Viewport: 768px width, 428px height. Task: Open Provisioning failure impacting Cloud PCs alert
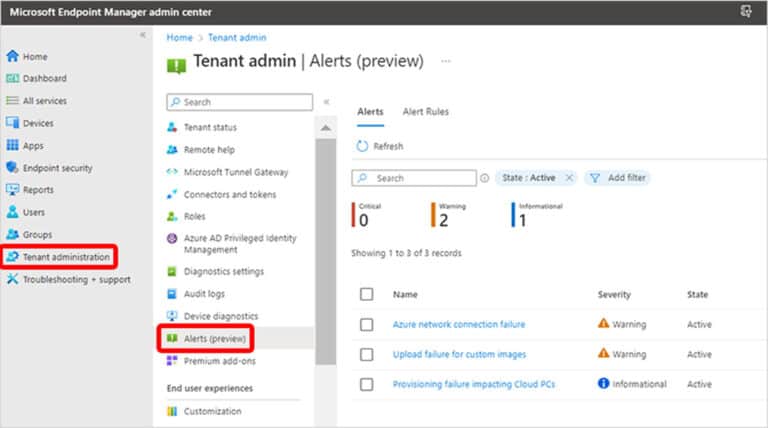(x=474, y=384)
